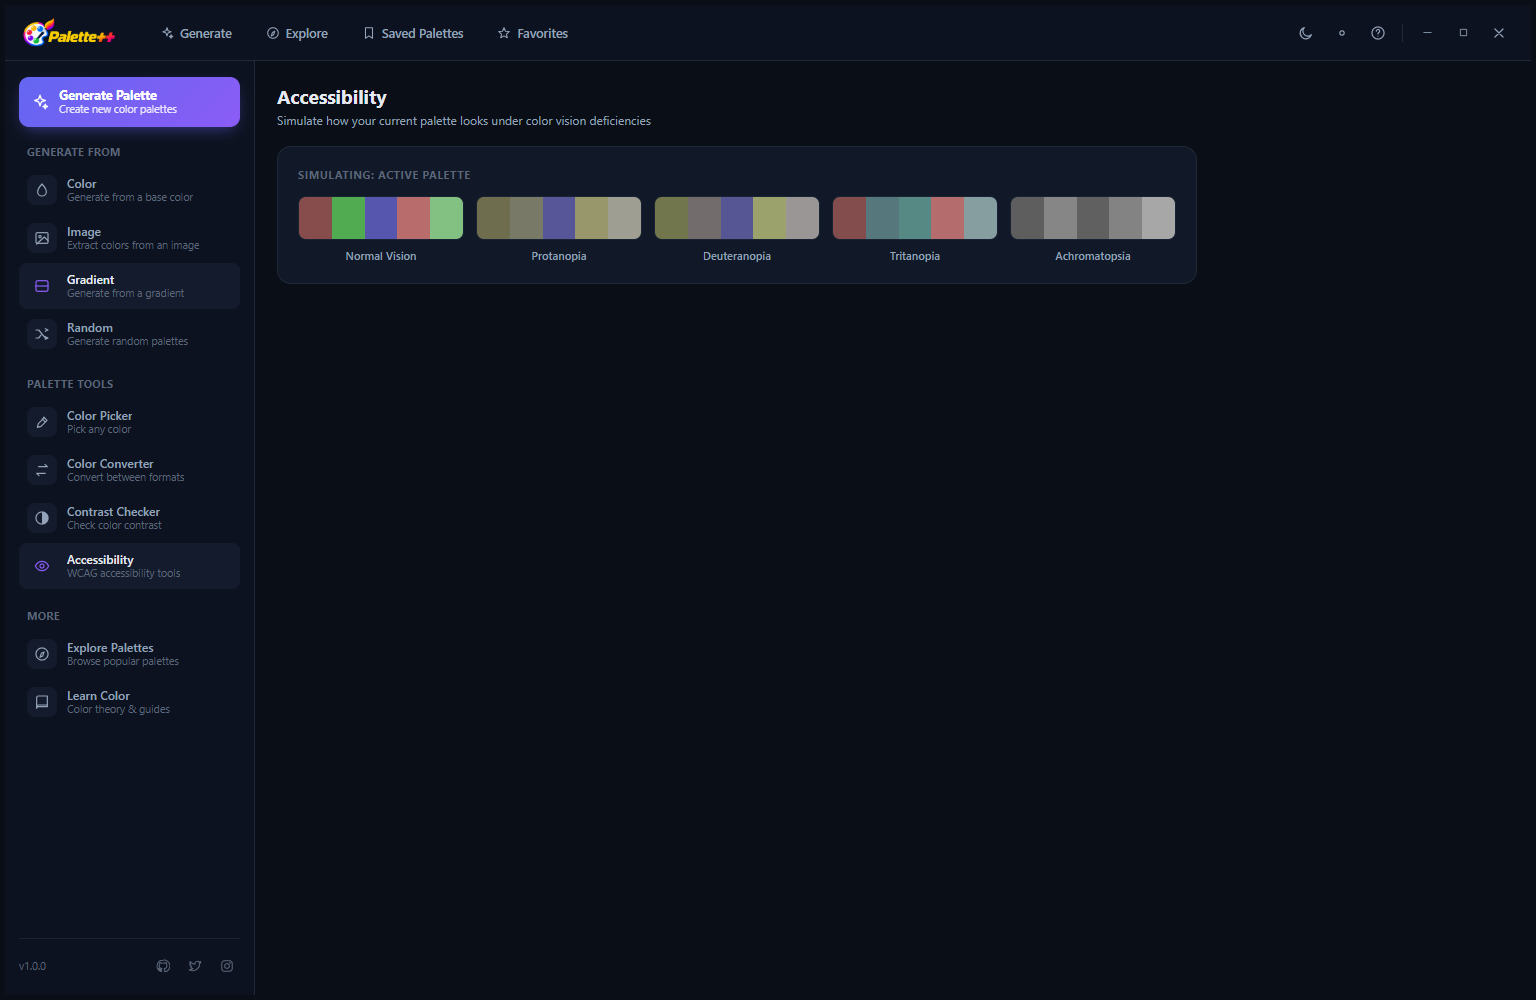Click compass icon in Explore tab
1536x1000 pixels.
[x=273, y=33]
